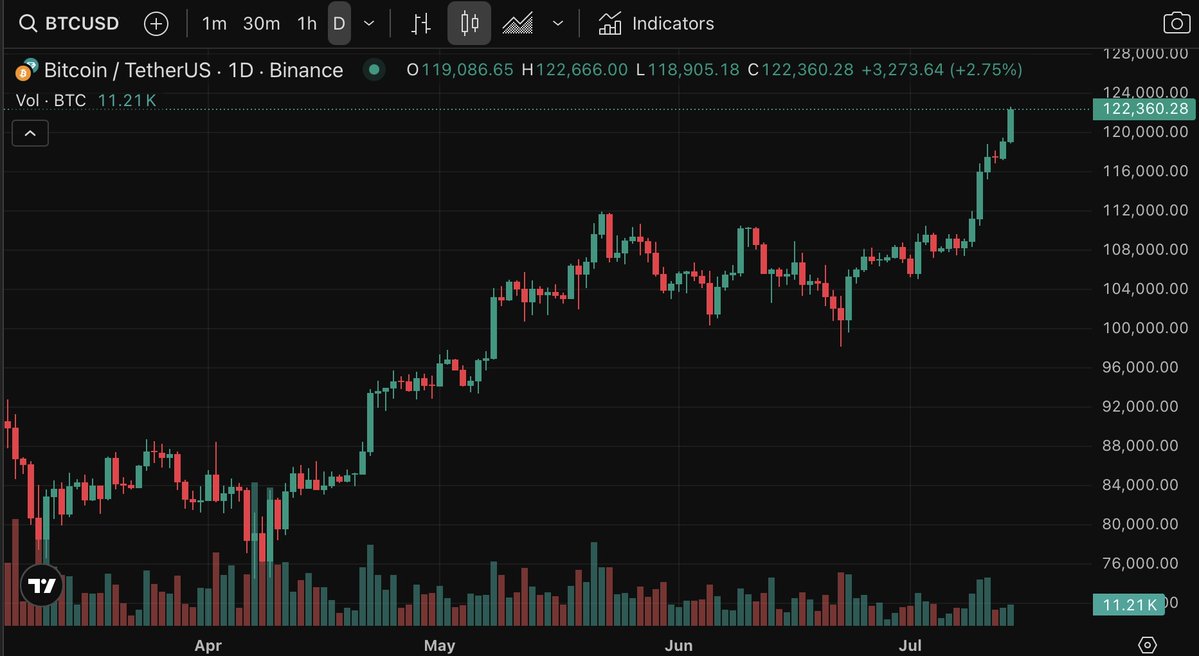Switch to 30m timeframe

pyautogui.click(x=262, y=24)
